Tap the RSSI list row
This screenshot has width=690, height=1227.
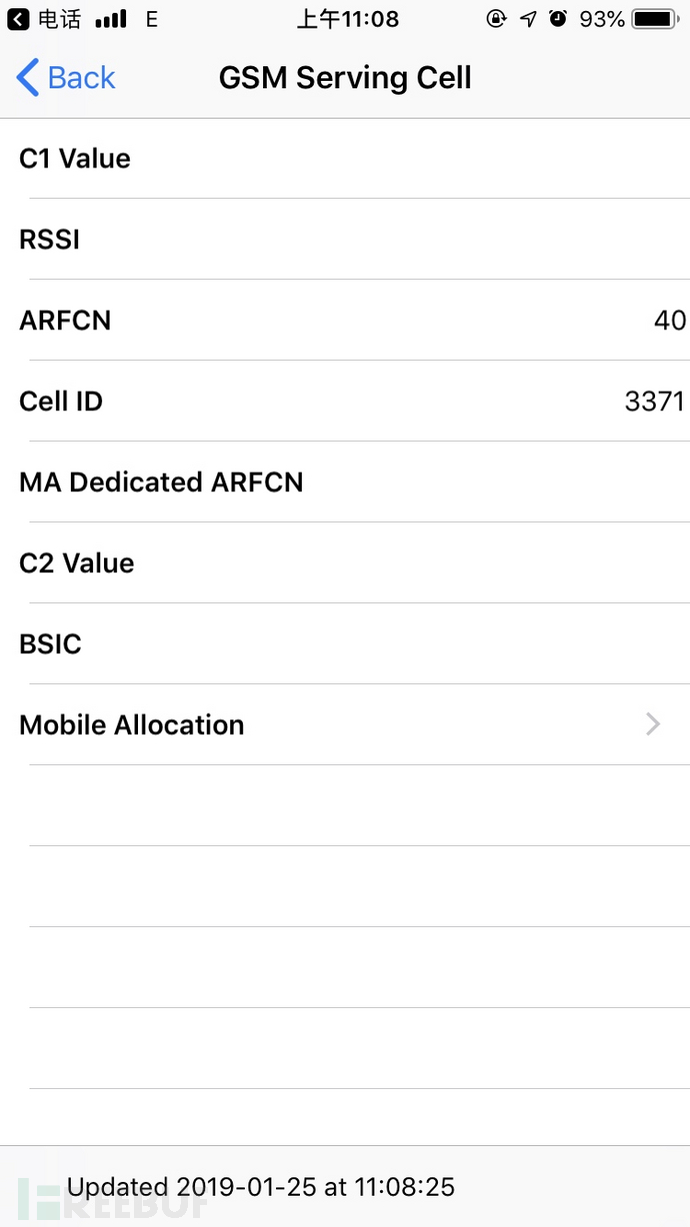(x=345, y=239)
